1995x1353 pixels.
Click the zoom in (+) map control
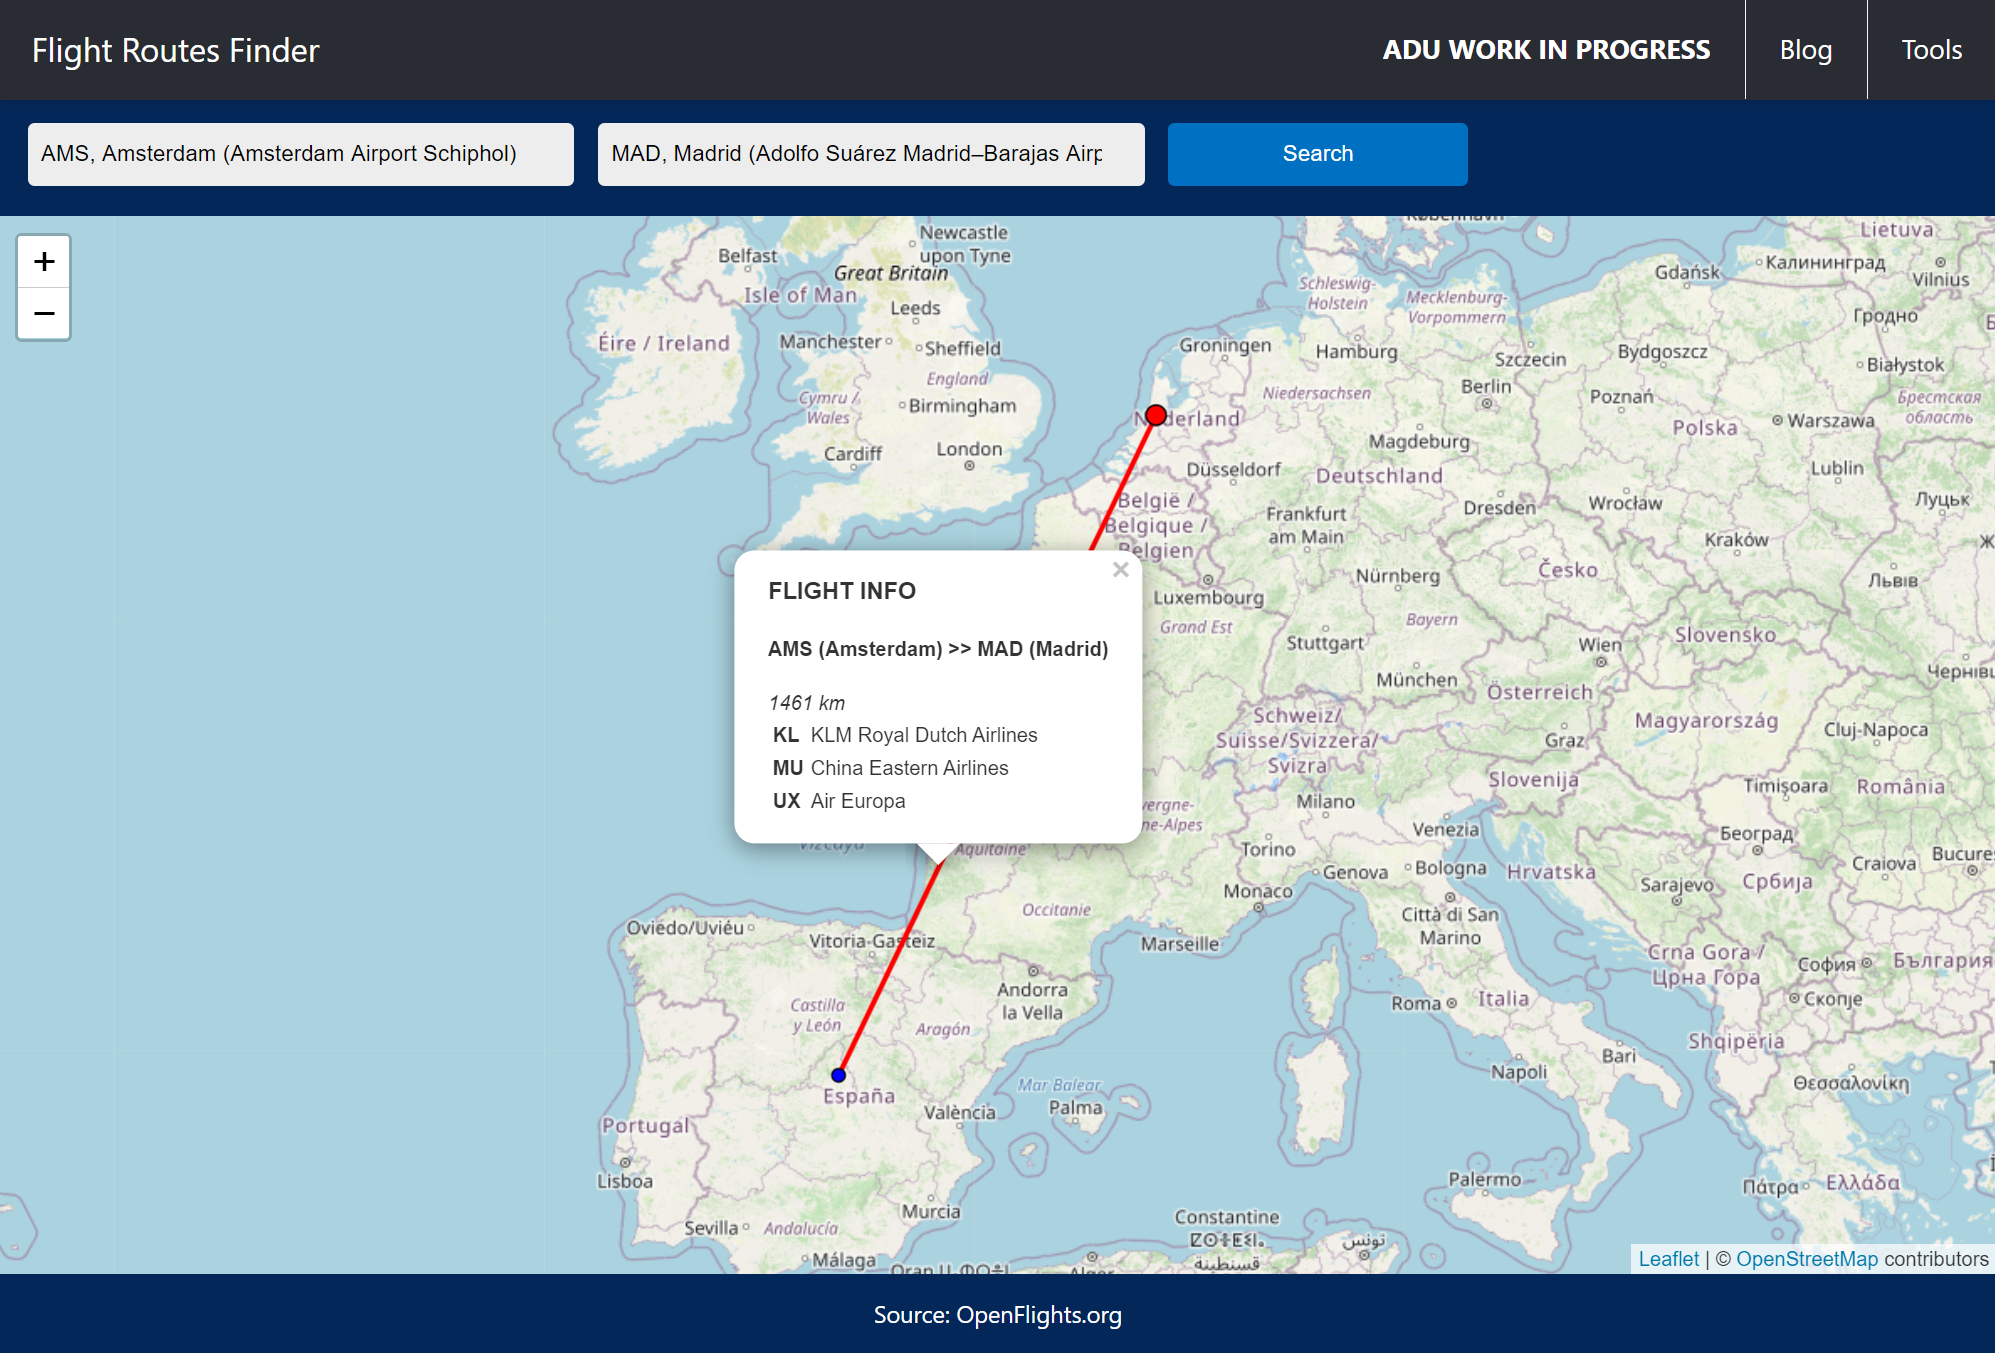41,261
